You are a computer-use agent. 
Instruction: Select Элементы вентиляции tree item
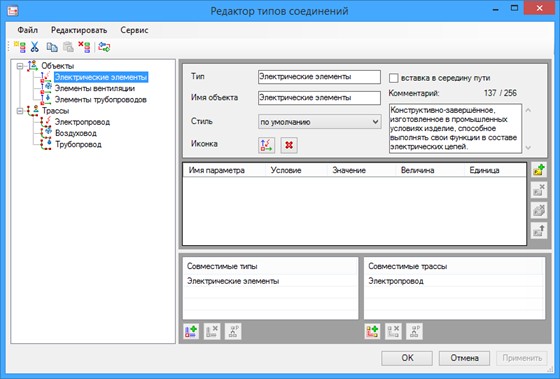click(95, 88)
